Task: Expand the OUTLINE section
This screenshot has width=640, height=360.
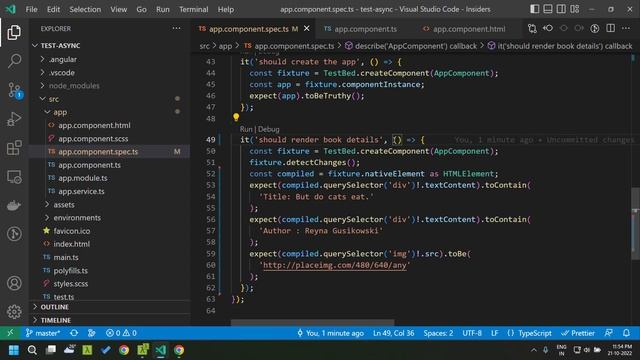Action: click(109, 307)
